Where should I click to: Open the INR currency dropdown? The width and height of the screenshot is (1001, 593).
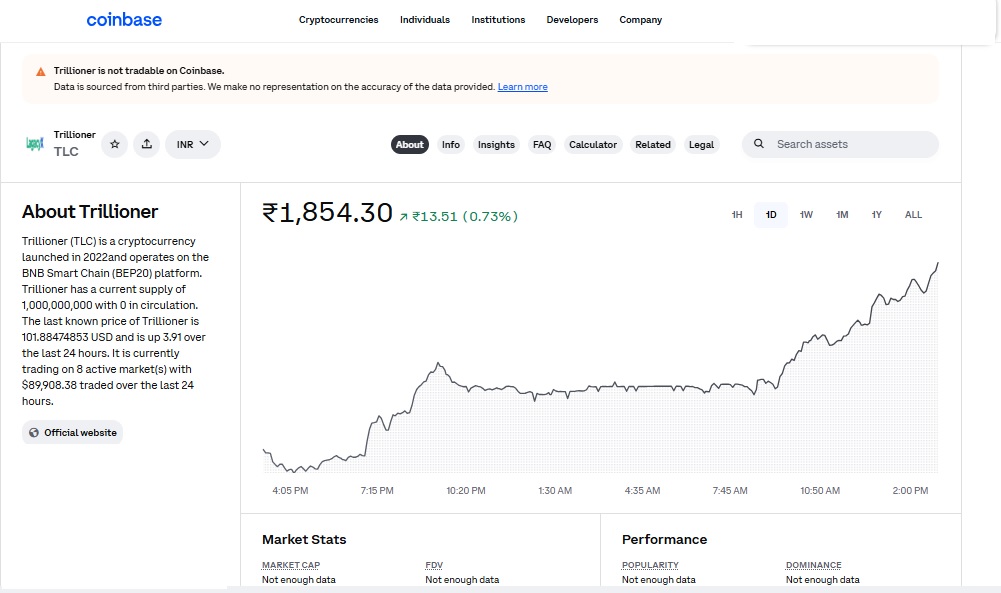pyautogui.click(x=193, y=144)
